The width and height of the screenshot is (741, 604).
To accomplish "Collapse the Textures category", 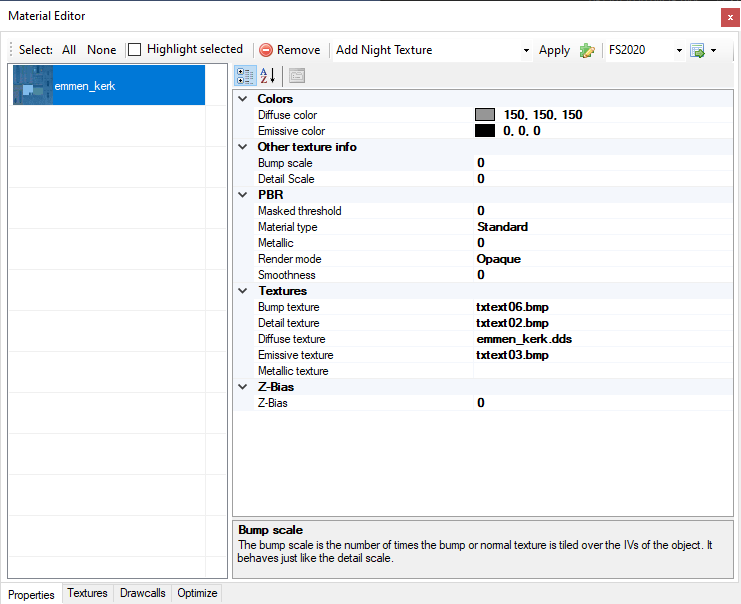I will click(244, 291).
